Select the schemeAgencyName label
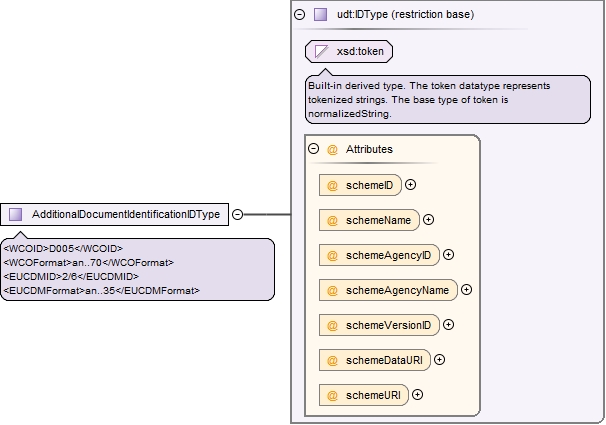This screenshot has height=425, width=606. coord(397,290)
